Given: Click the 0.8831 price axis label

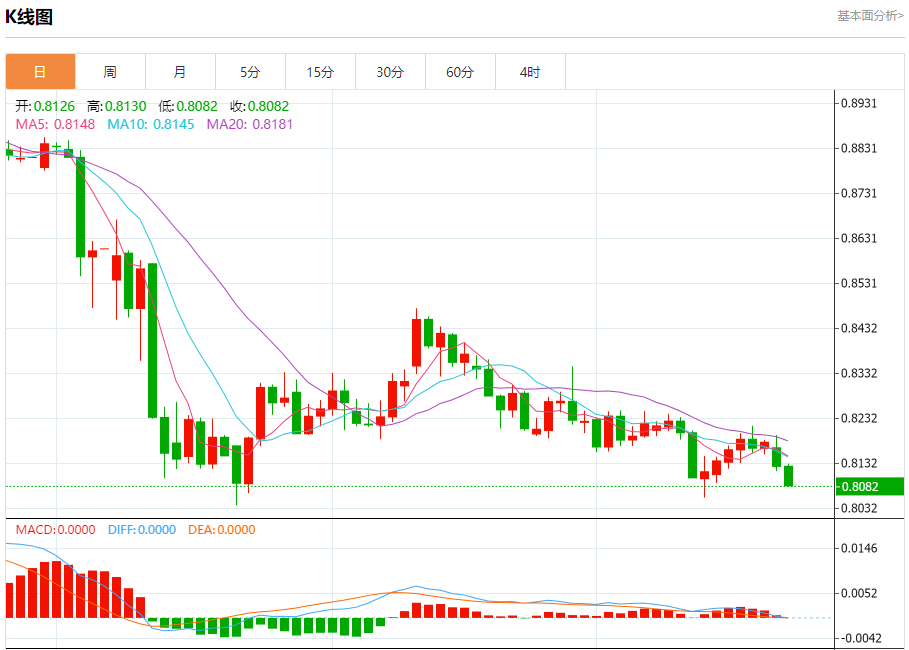Looking at the screenshot, I should click(859, 148).
